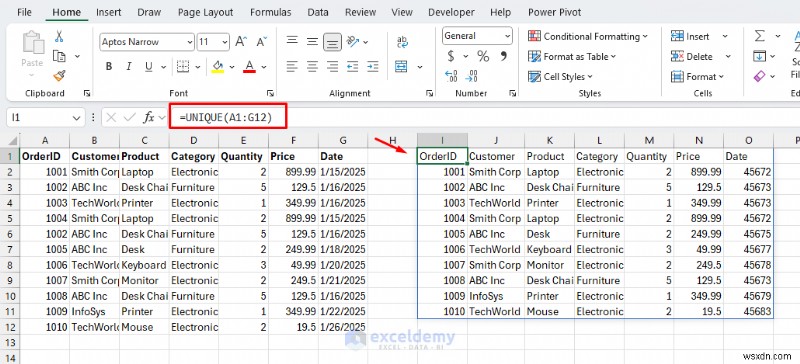Select column D header

click(x=194, y=140)
